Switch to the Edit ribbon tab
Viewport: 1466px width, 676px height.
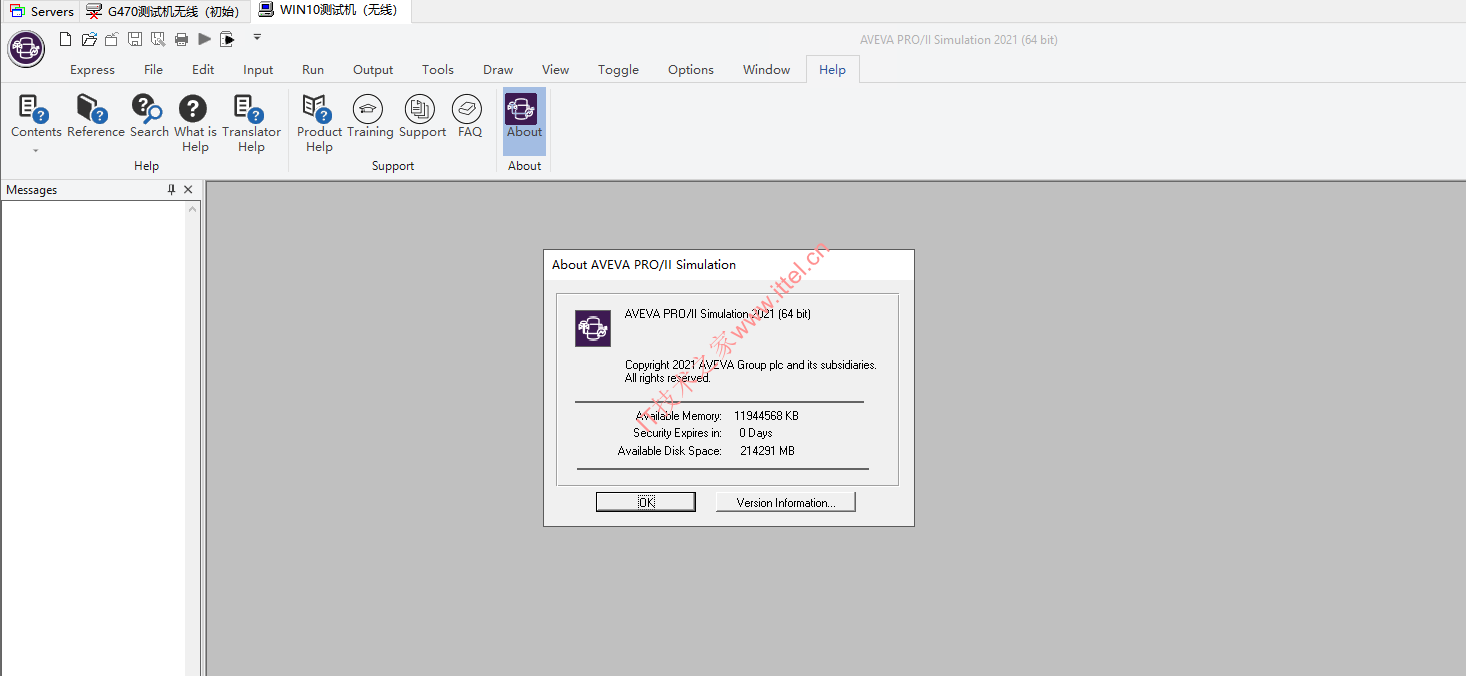click(x=203, y=70)
